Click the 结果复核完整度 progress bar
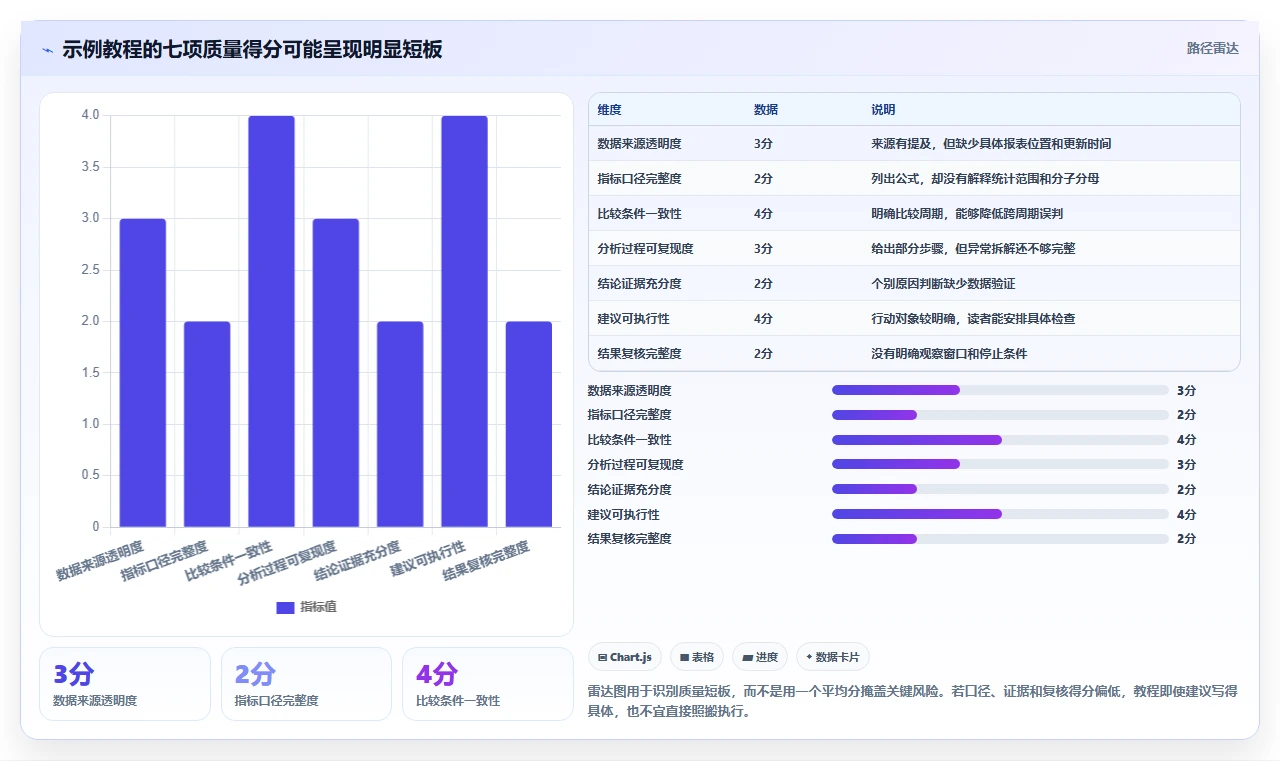1280x761 pixels. tap(1000, 539)
